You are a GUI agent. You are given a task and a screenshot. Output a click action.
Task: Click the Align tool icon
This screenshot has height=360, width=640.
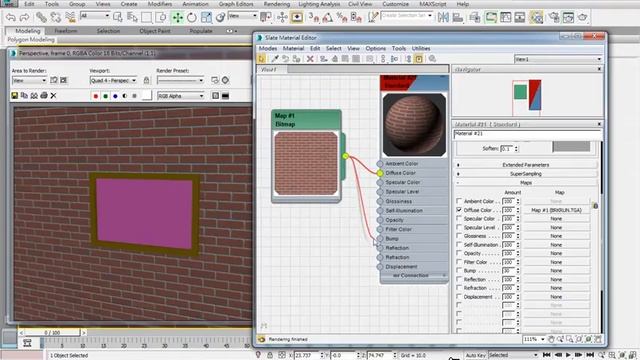coord(458,17)
